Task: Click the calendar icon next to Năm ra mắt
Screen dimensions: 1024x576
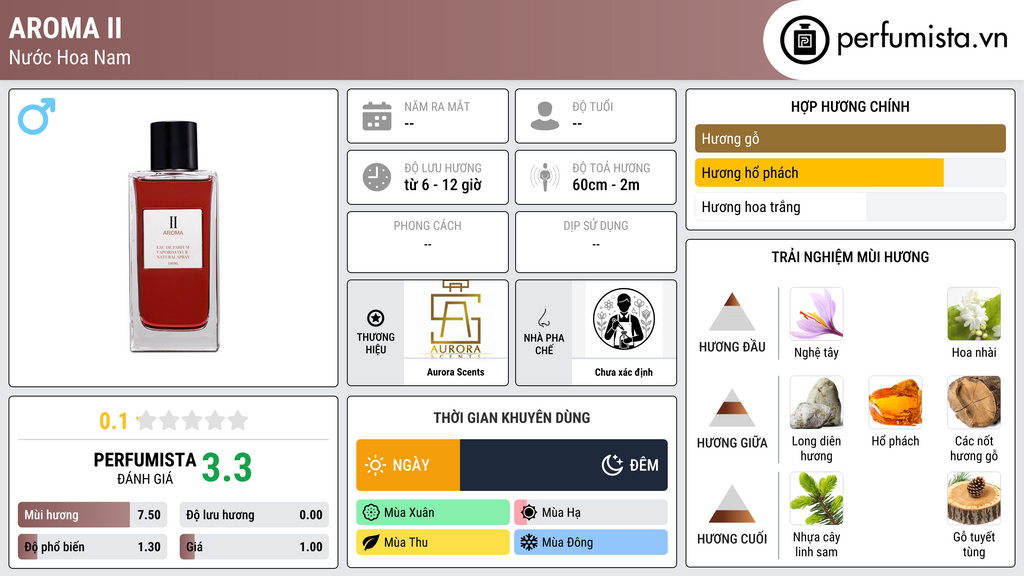Action: (x=377, y=116)
